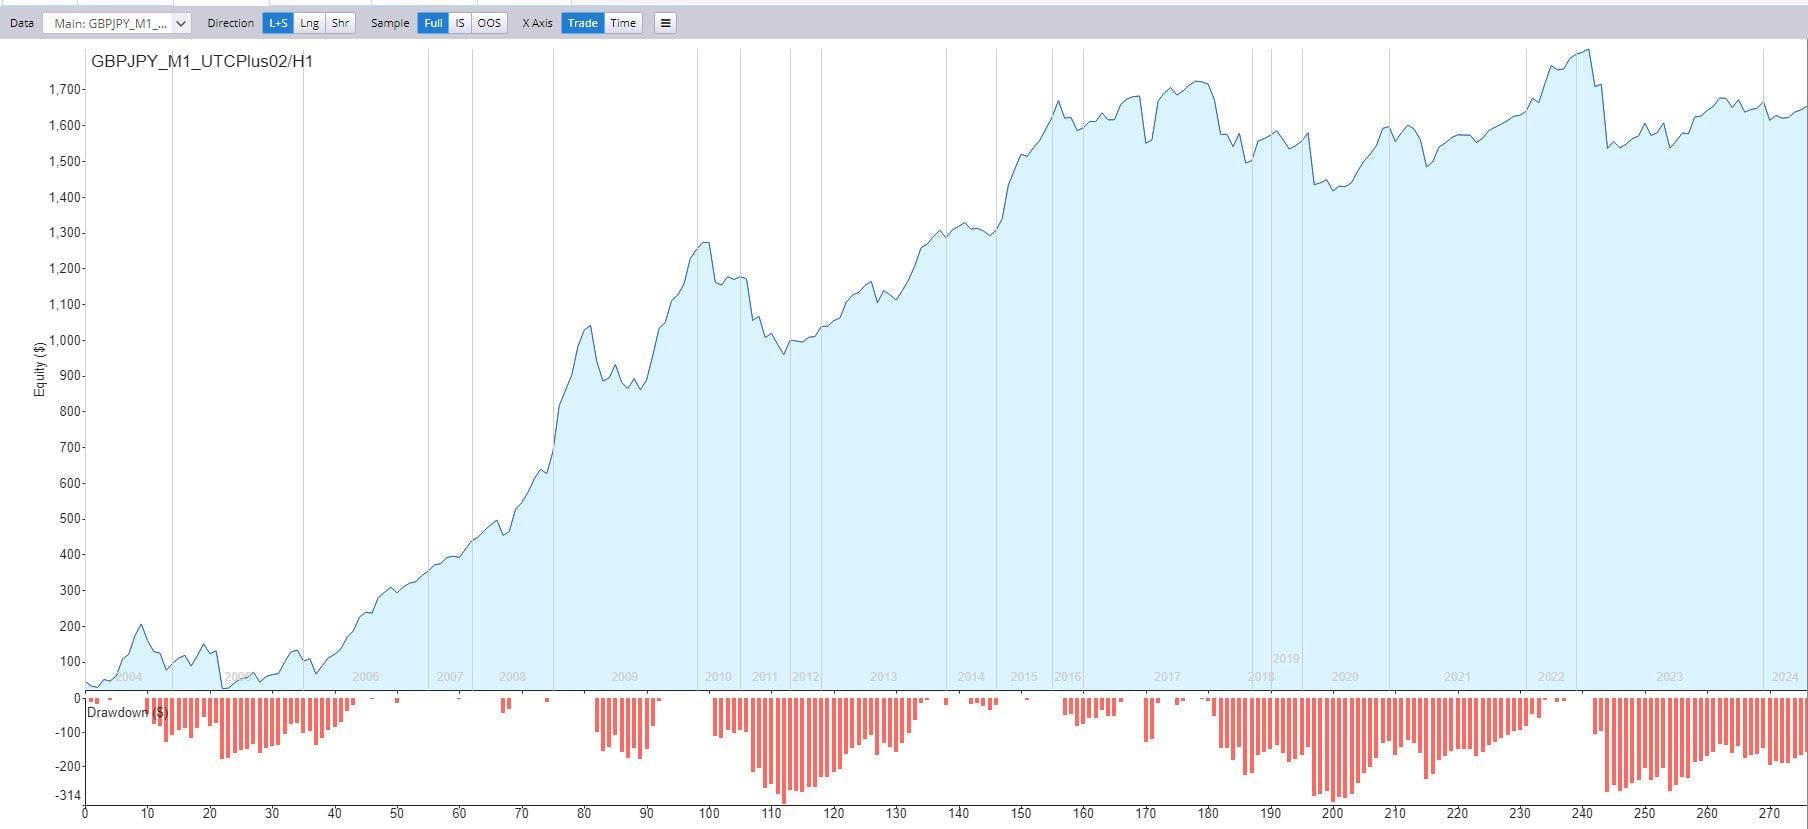The width and height of the screenshot is (1808, 829).
Task: Show the Full sample
Action: tap(433, 23)
